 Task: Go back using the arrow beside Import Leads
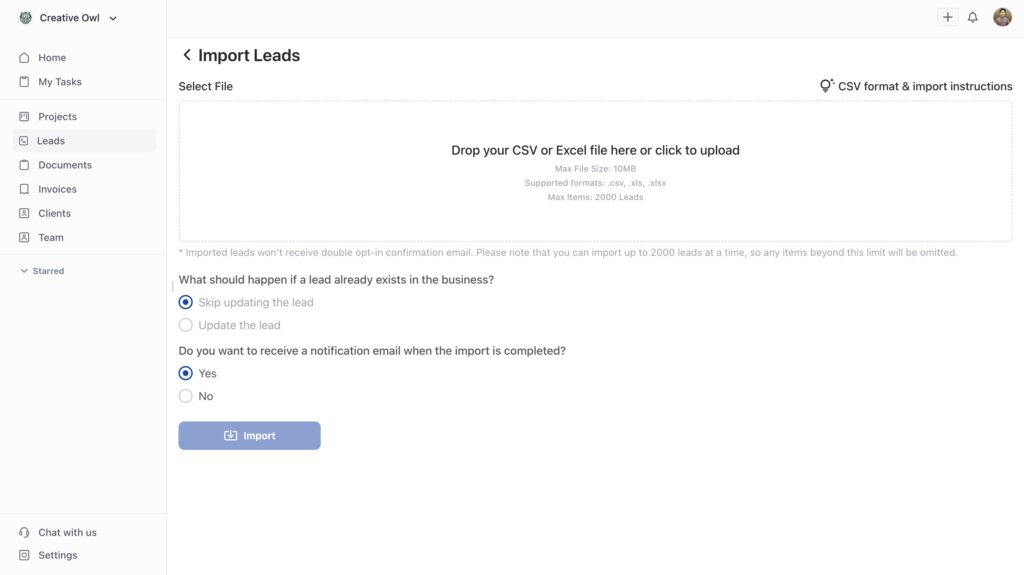(187, 56)
